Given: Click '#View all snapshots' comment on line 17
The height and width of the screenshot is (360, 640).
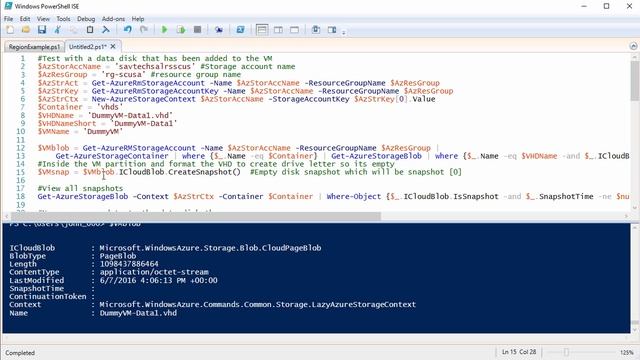Looking at the screenshot, I should pos(80,188).
